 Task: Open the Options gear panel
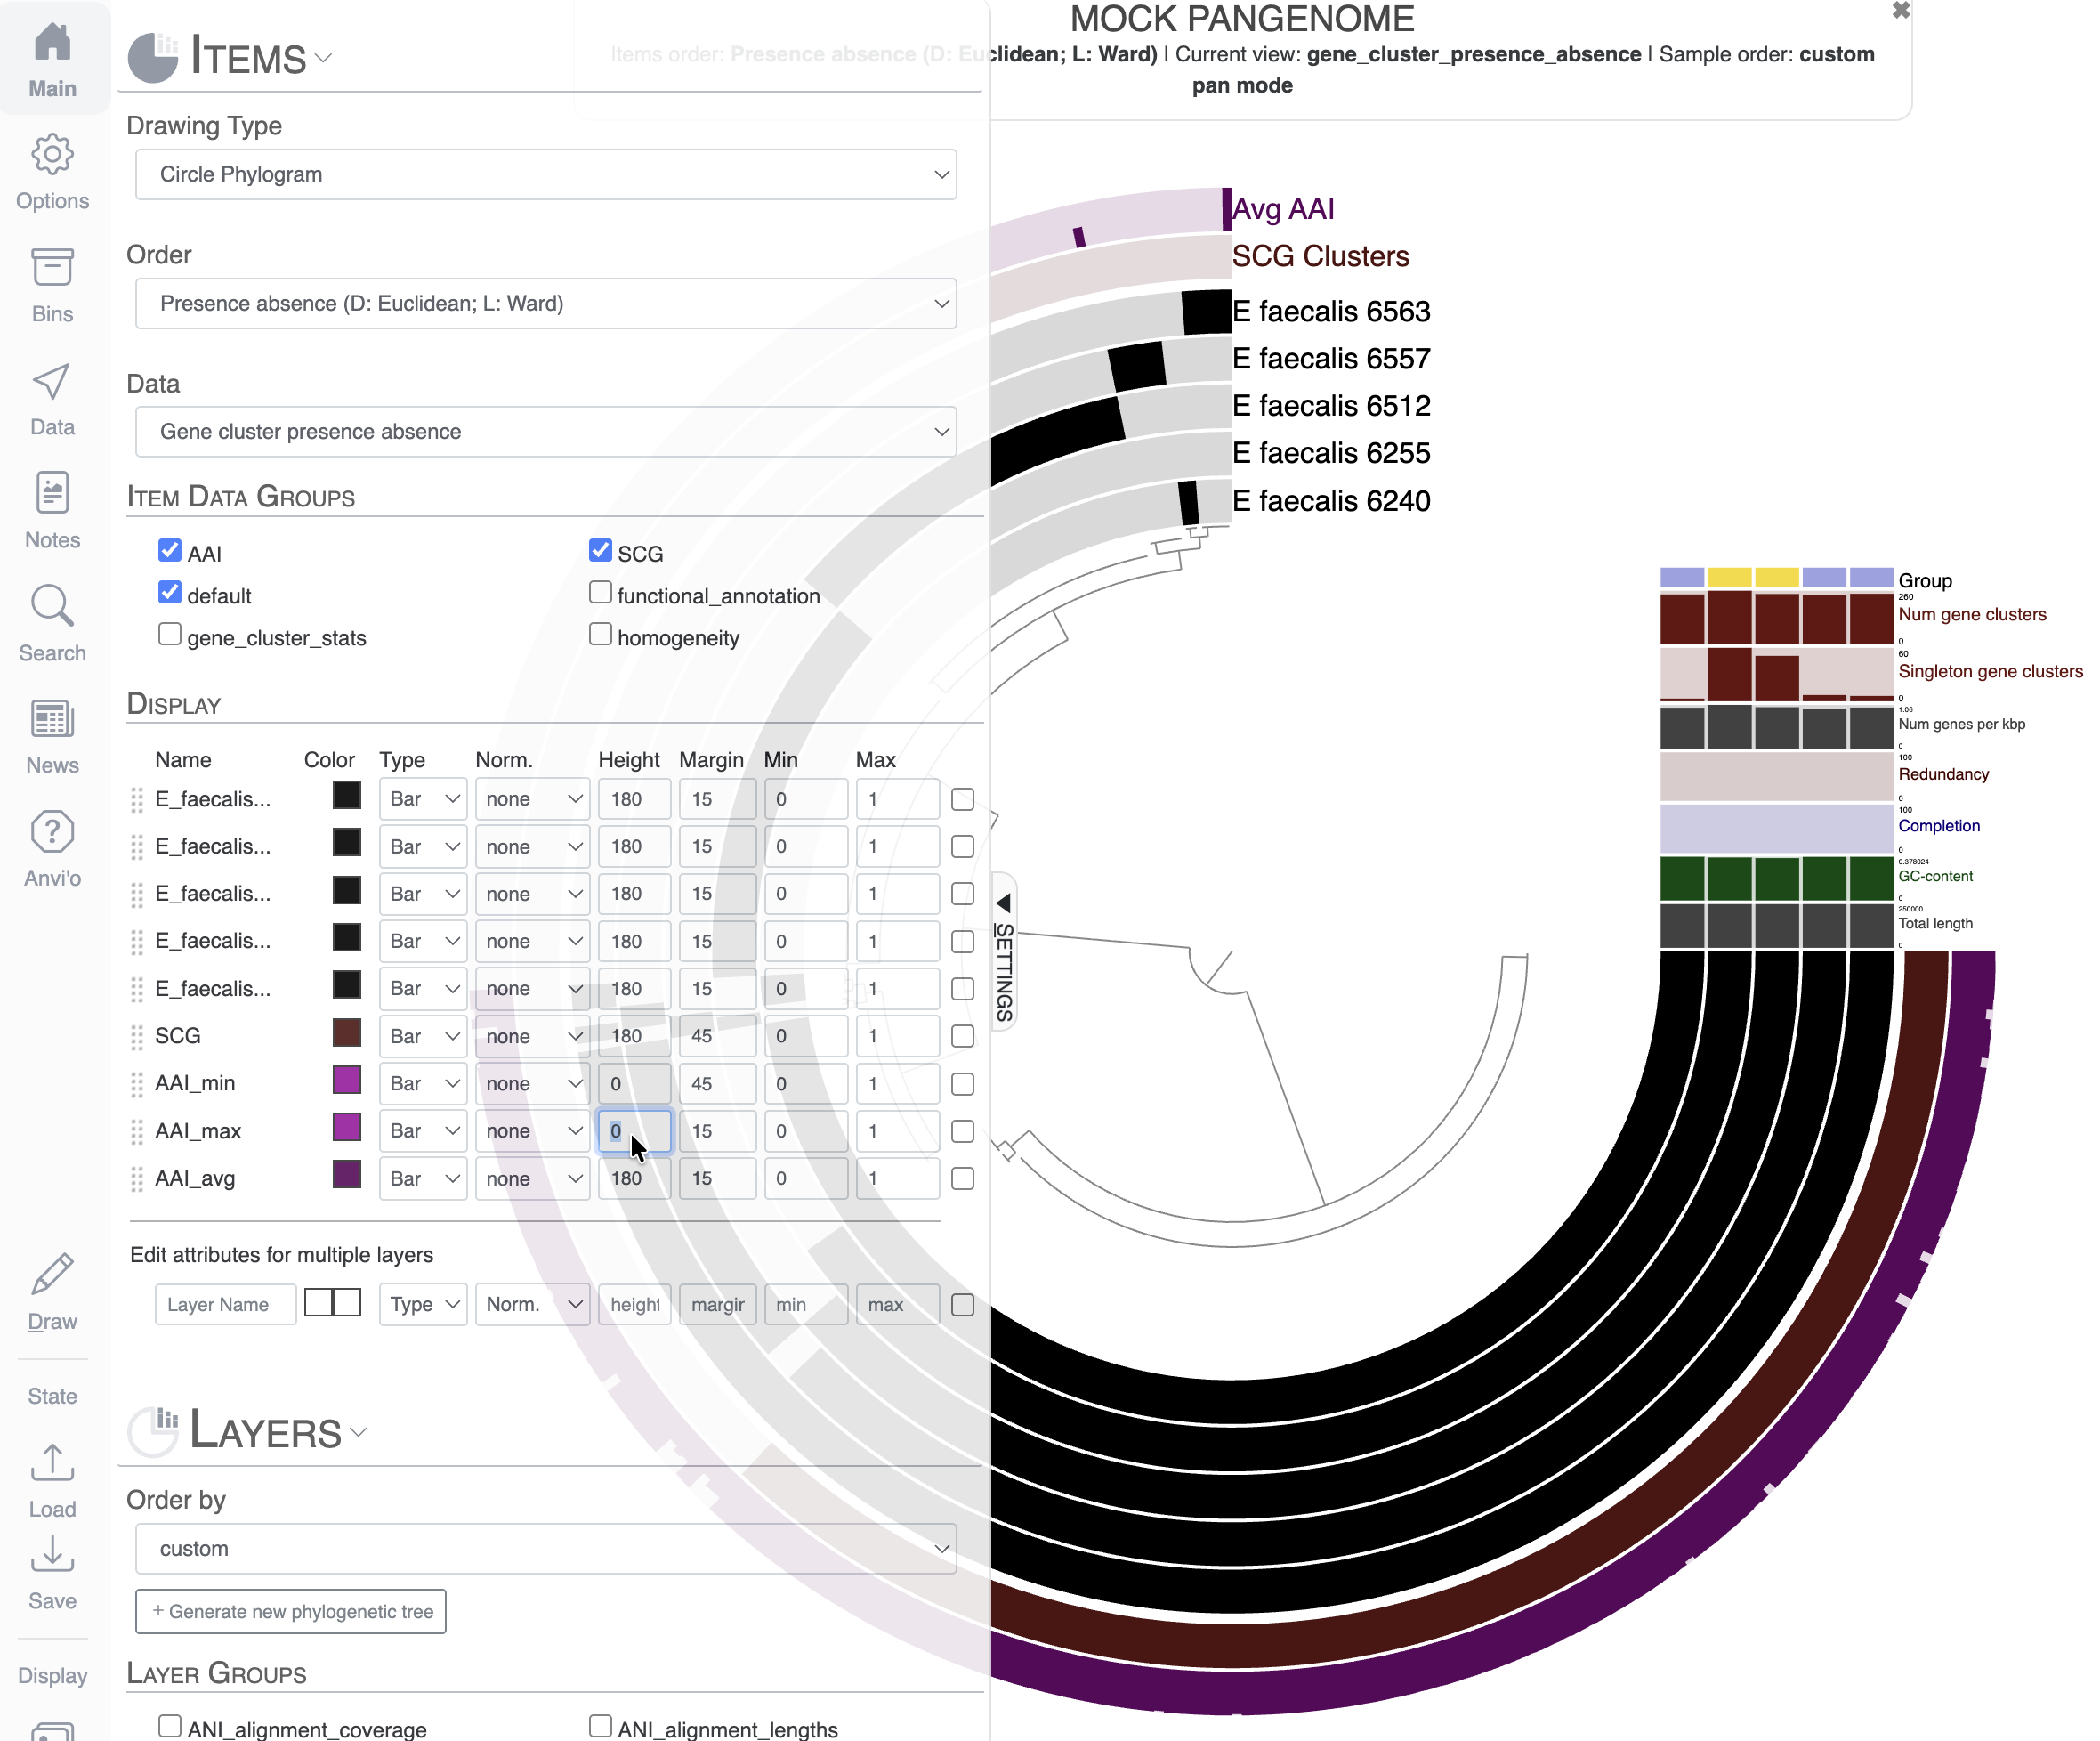tap(52, 172)
